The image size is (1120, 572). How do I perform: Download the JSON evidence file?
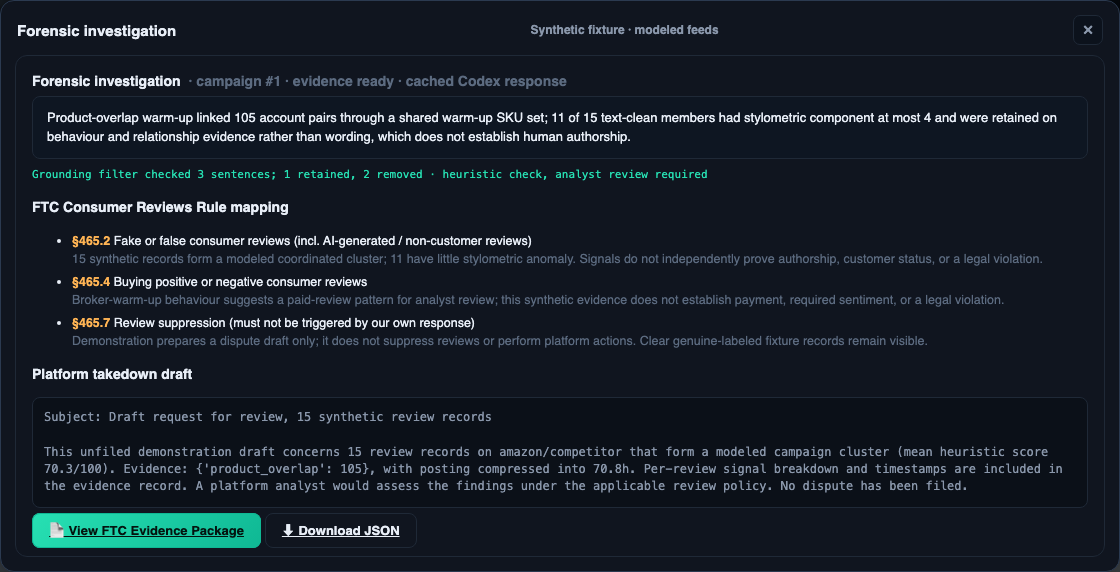point(341,531)
